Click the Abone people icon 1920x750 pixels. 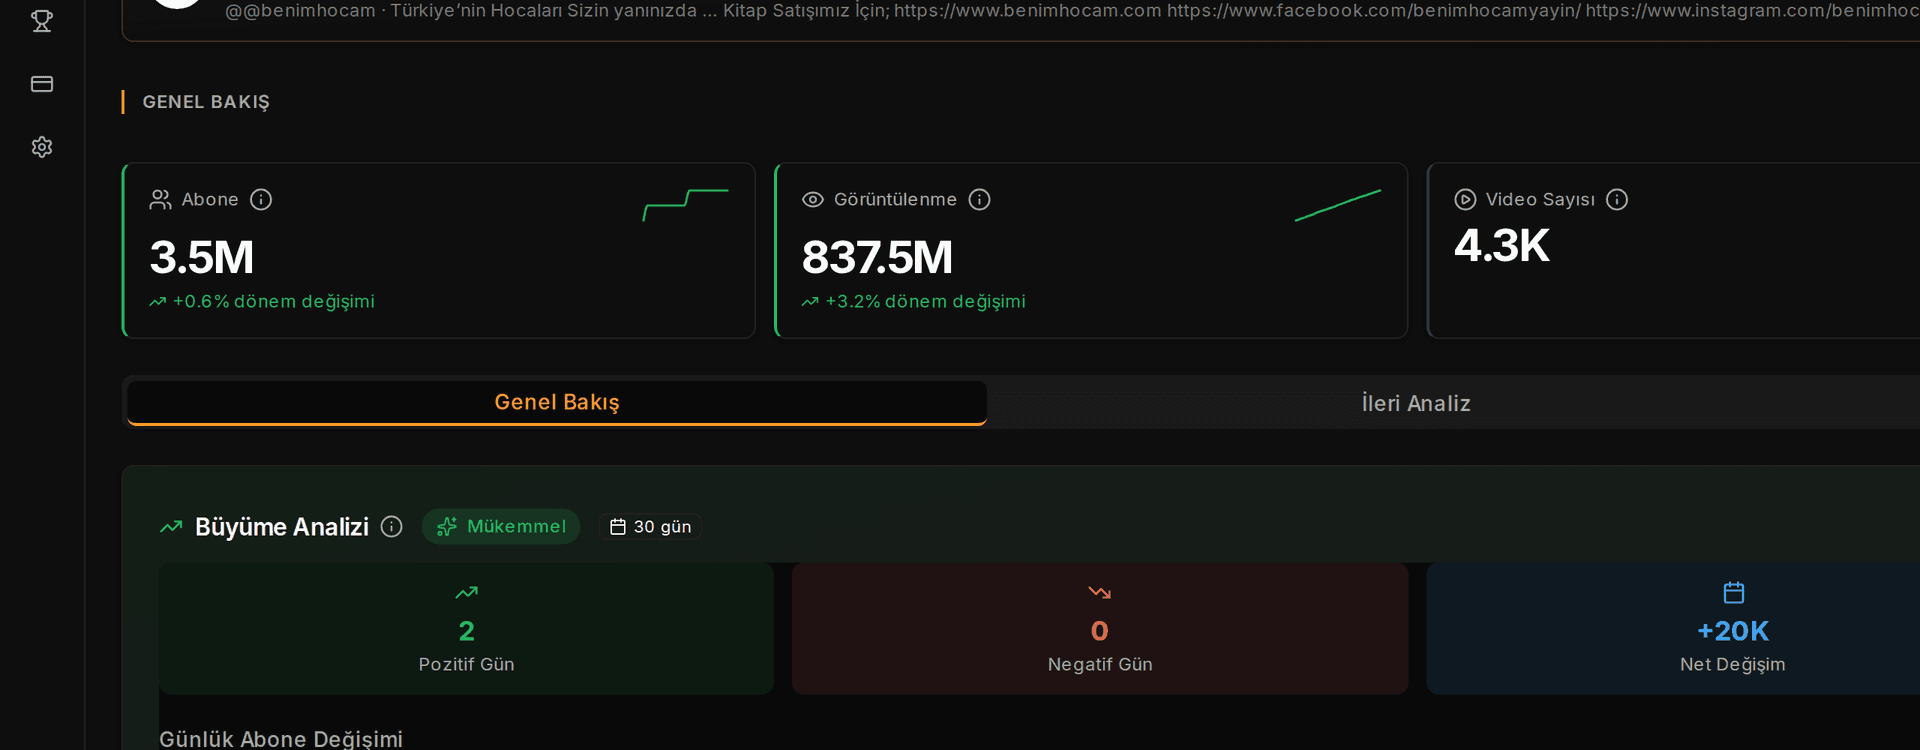(x=160, y=200)
